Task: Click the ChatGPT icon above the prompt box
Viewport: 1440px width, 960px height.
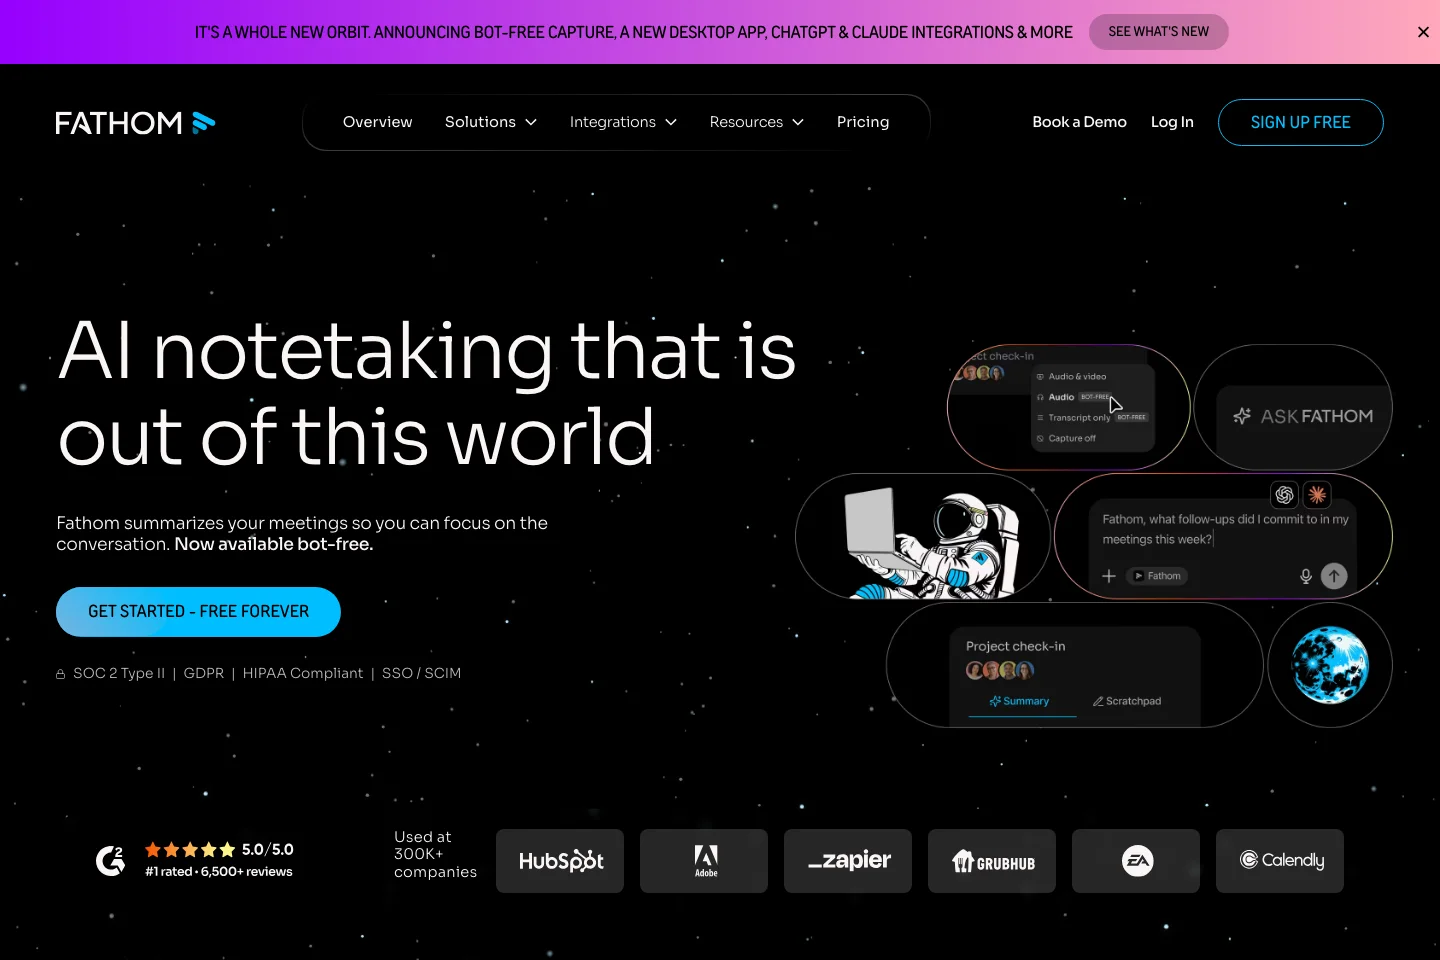Action: (x=1285, y=494)
